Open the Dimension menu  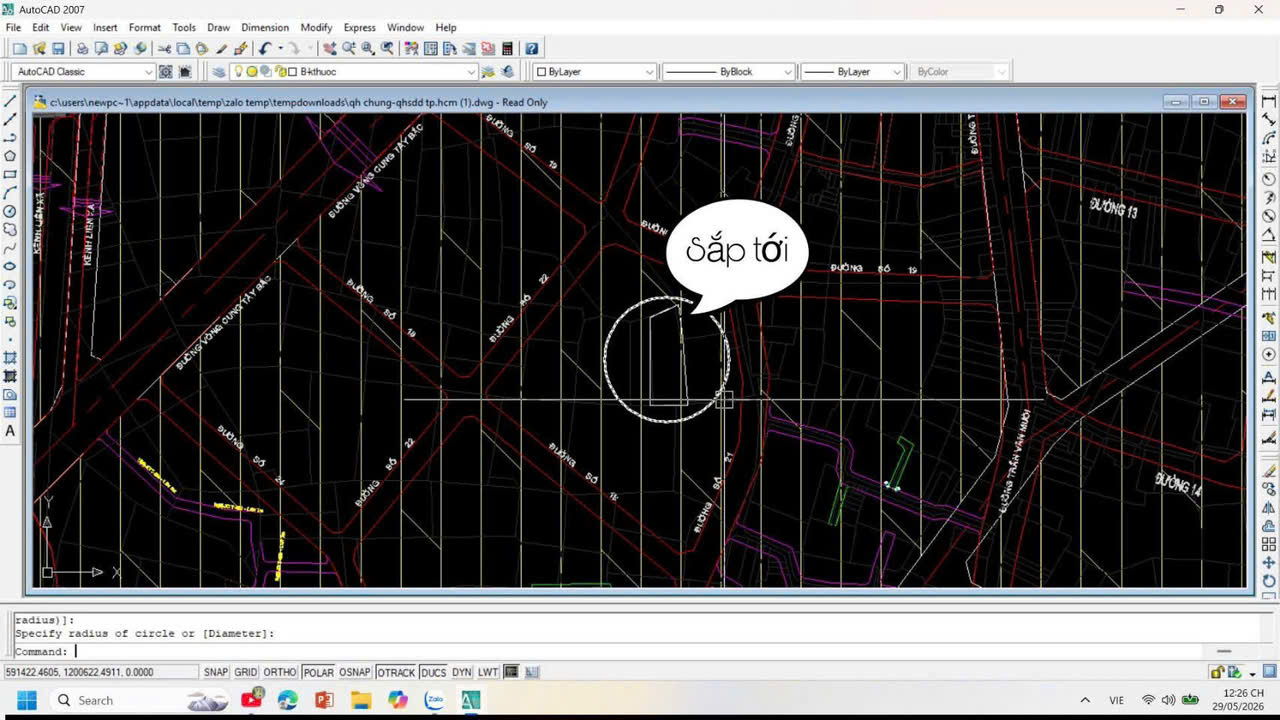click(x=265, y=27)
